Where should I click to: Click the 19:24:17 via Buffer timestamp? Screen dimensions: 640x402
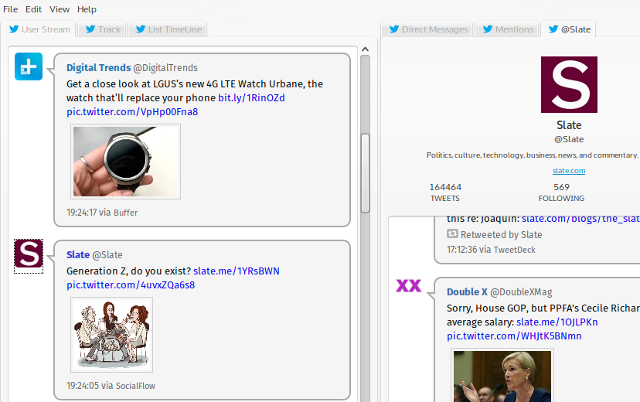[x=102, y=213]
